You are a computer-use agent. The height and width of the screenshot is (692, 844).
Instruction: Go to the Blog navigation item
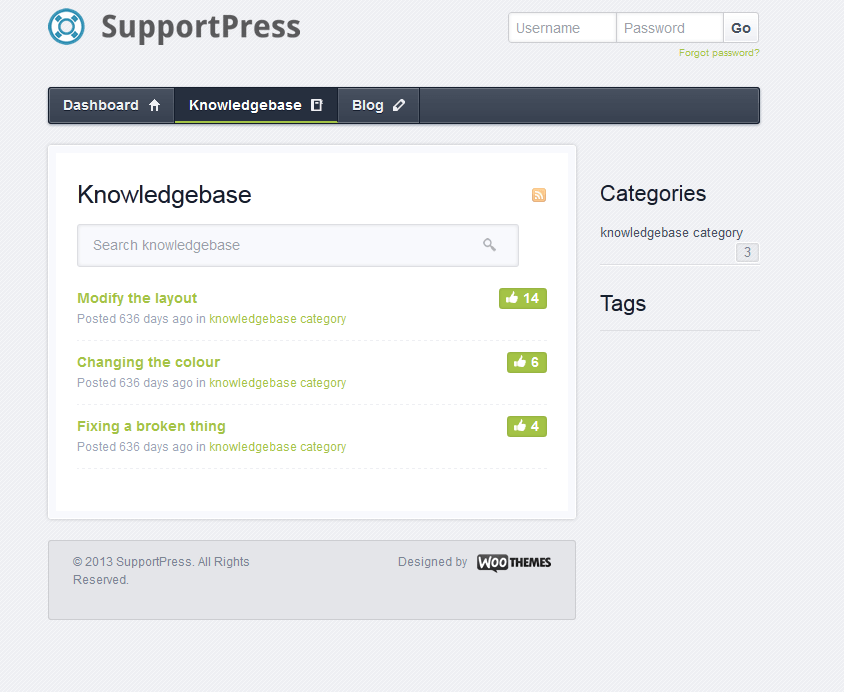coord(378,105)
